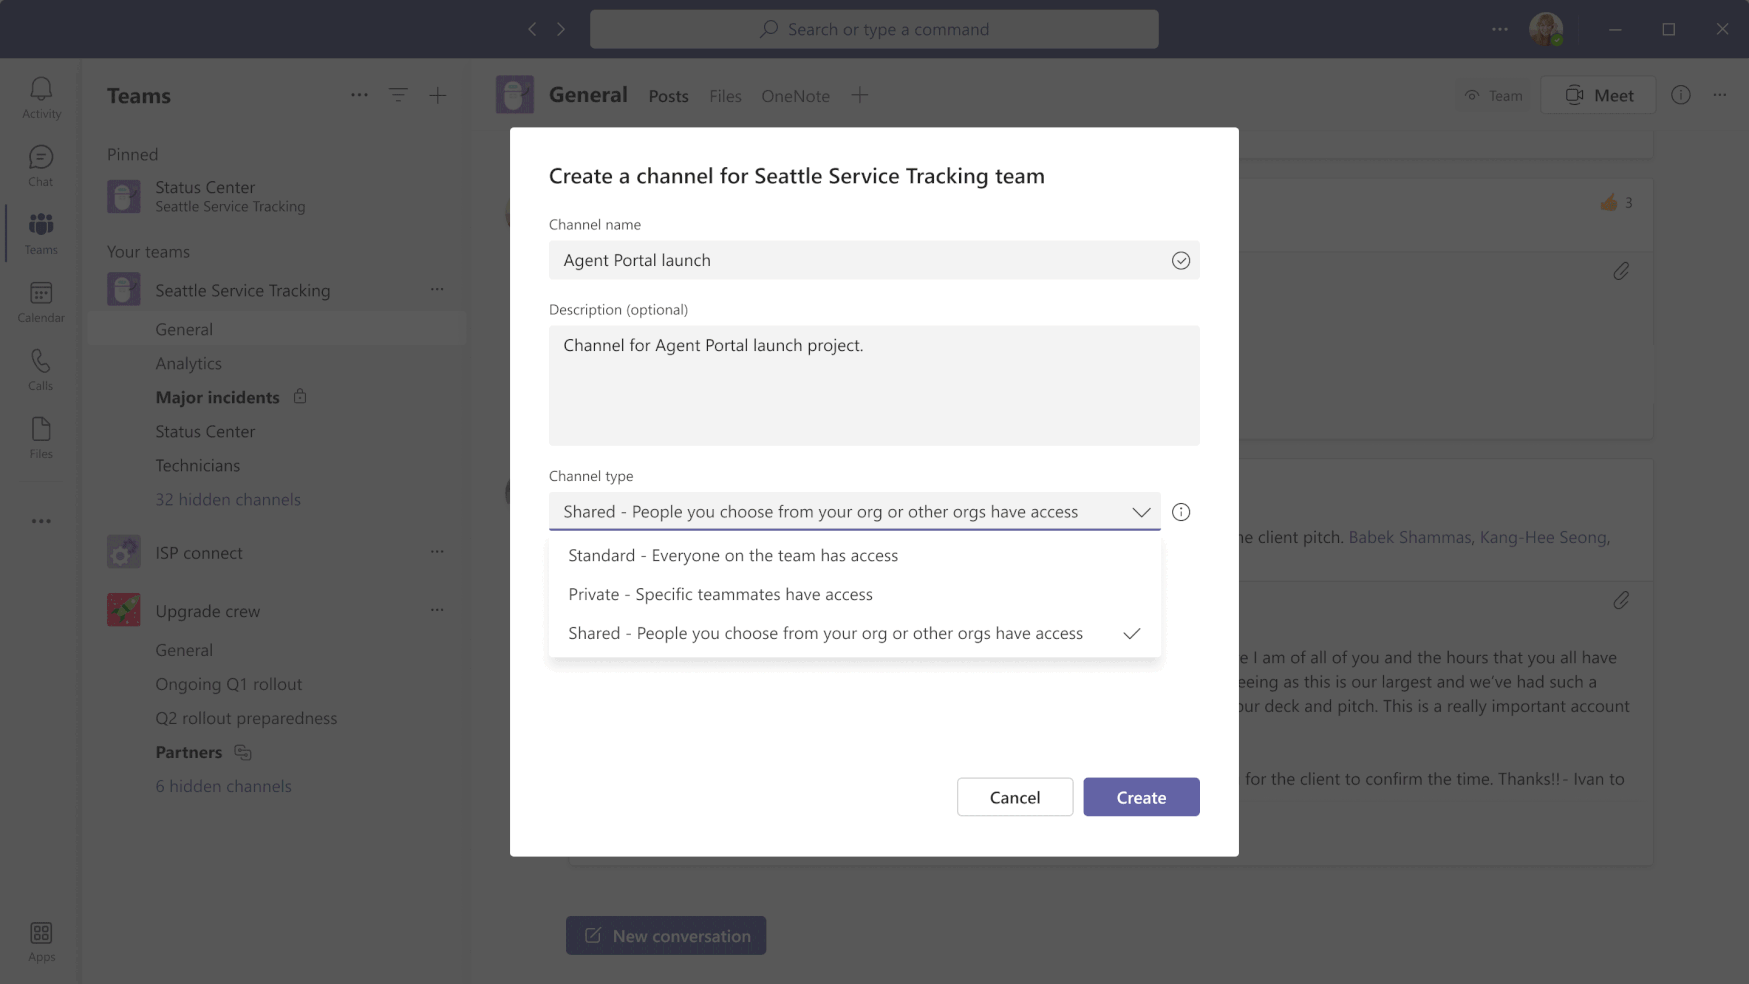Click the join or create team plus icon

click(x=438, y=95)
